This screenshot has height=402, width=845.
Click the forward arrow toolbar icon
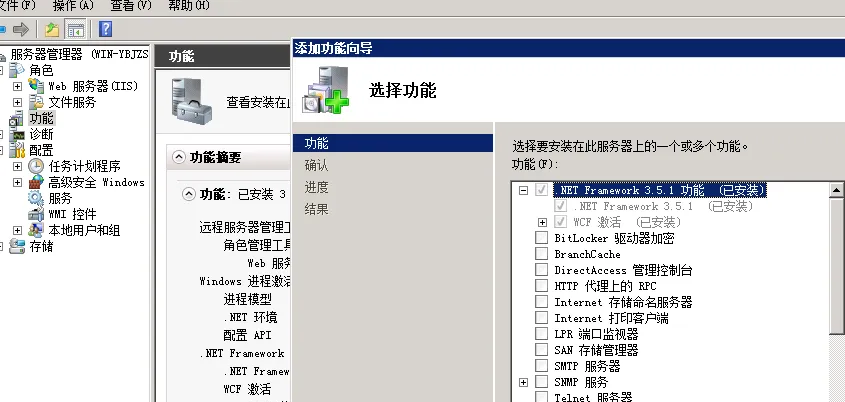[20, 29]
